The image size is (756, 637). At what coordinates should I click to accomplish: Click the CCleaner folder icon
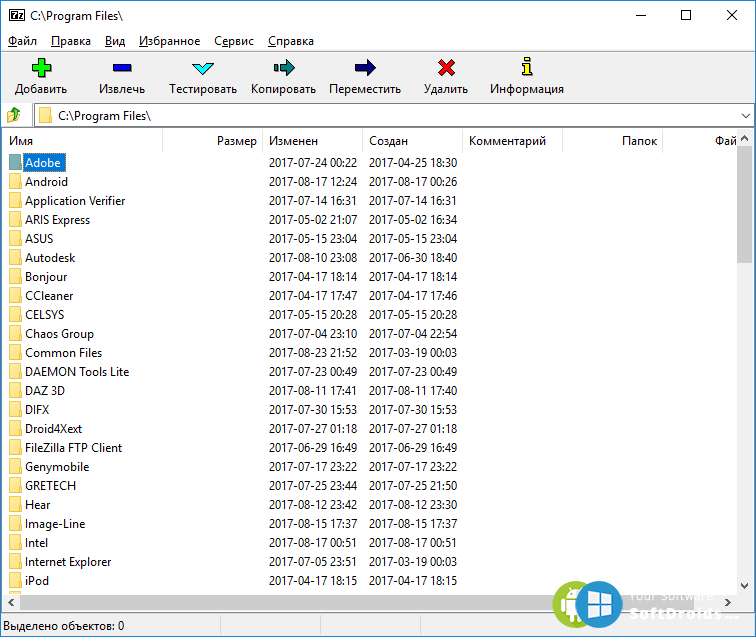15,296
